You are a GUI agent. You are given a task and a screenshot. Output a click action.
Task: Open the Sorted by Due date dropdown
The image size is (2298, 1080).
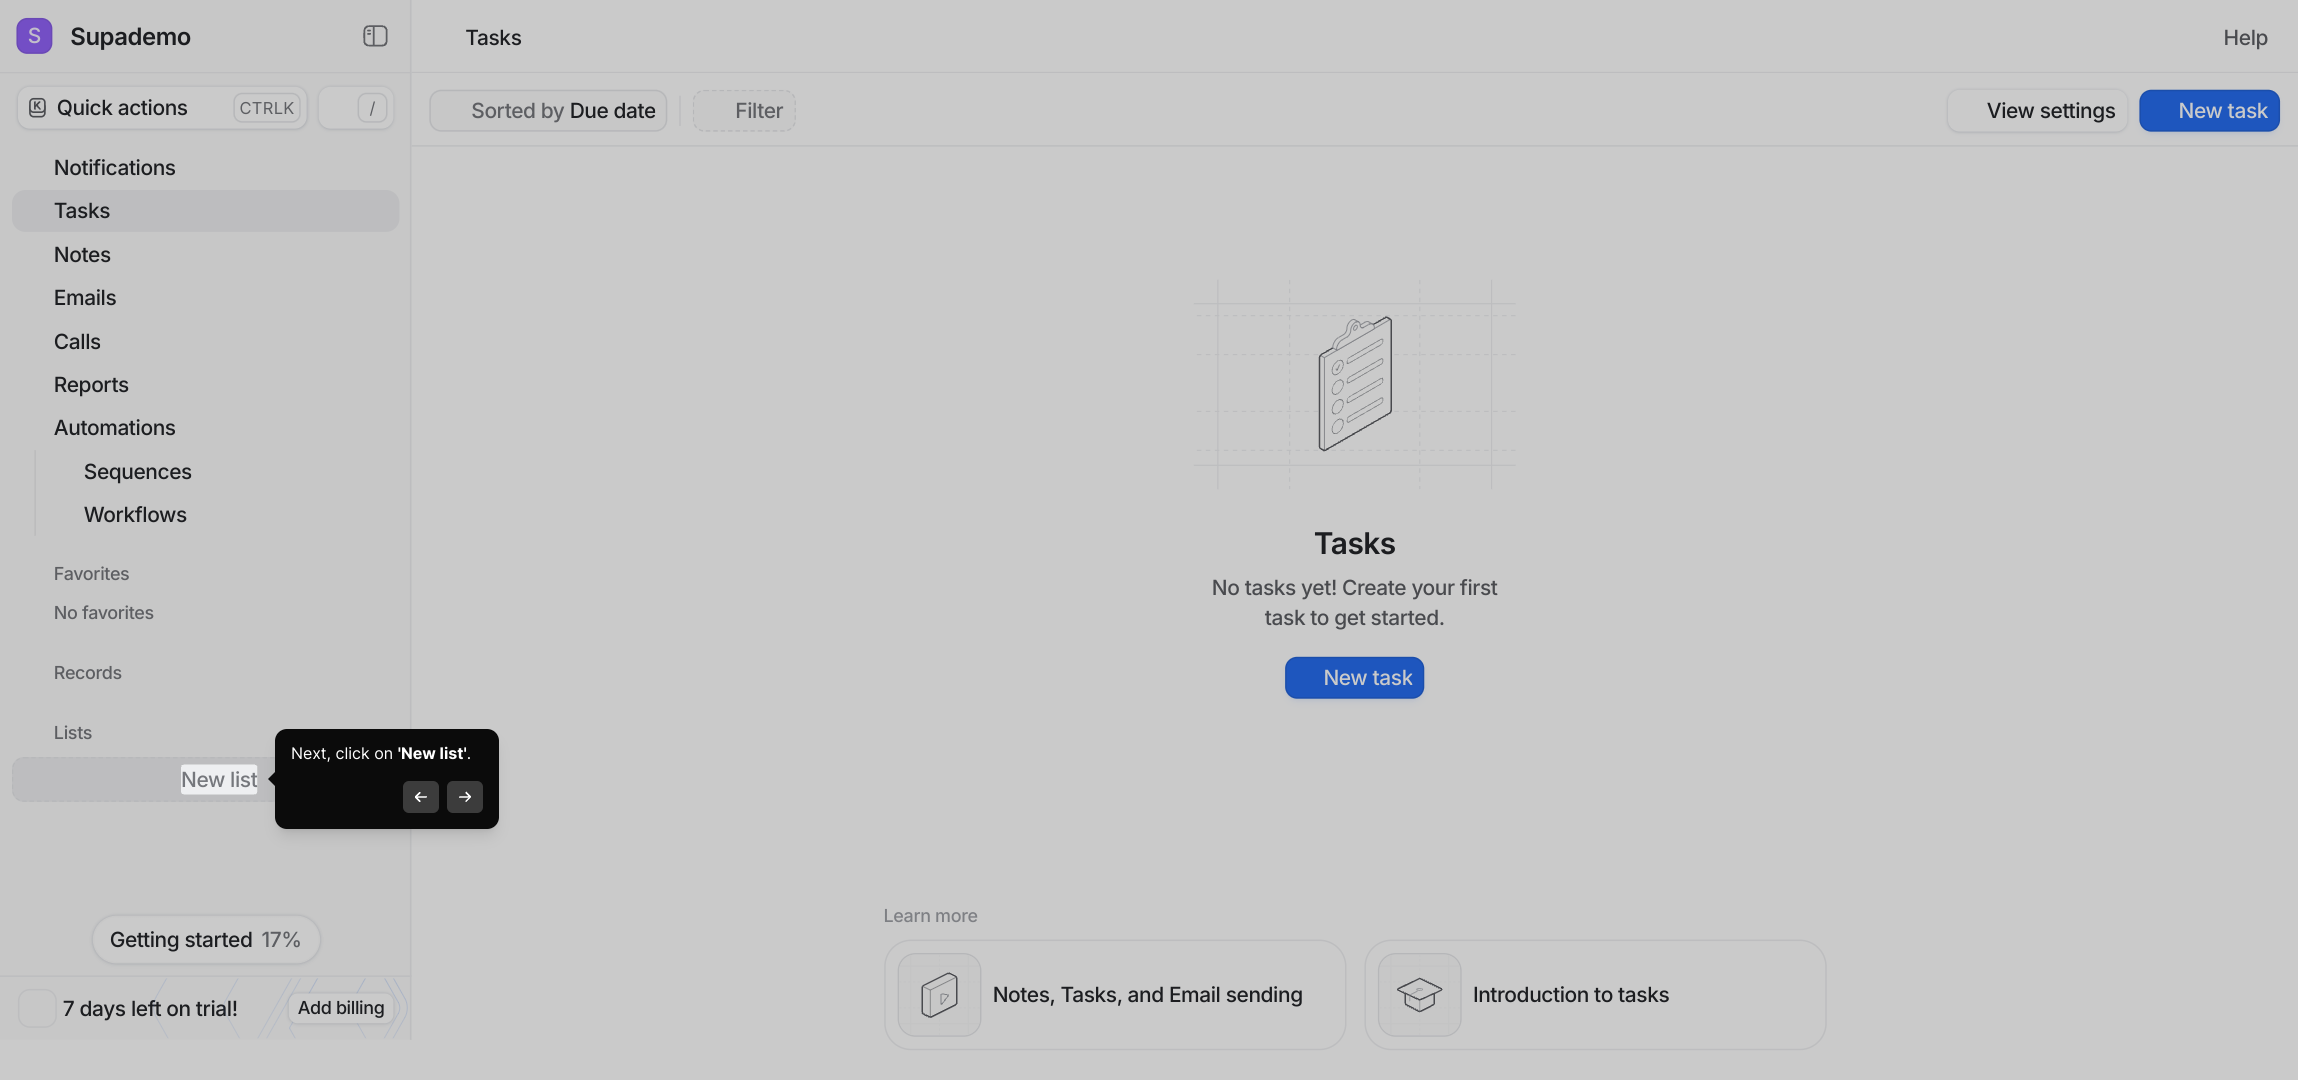pos(548,111)
